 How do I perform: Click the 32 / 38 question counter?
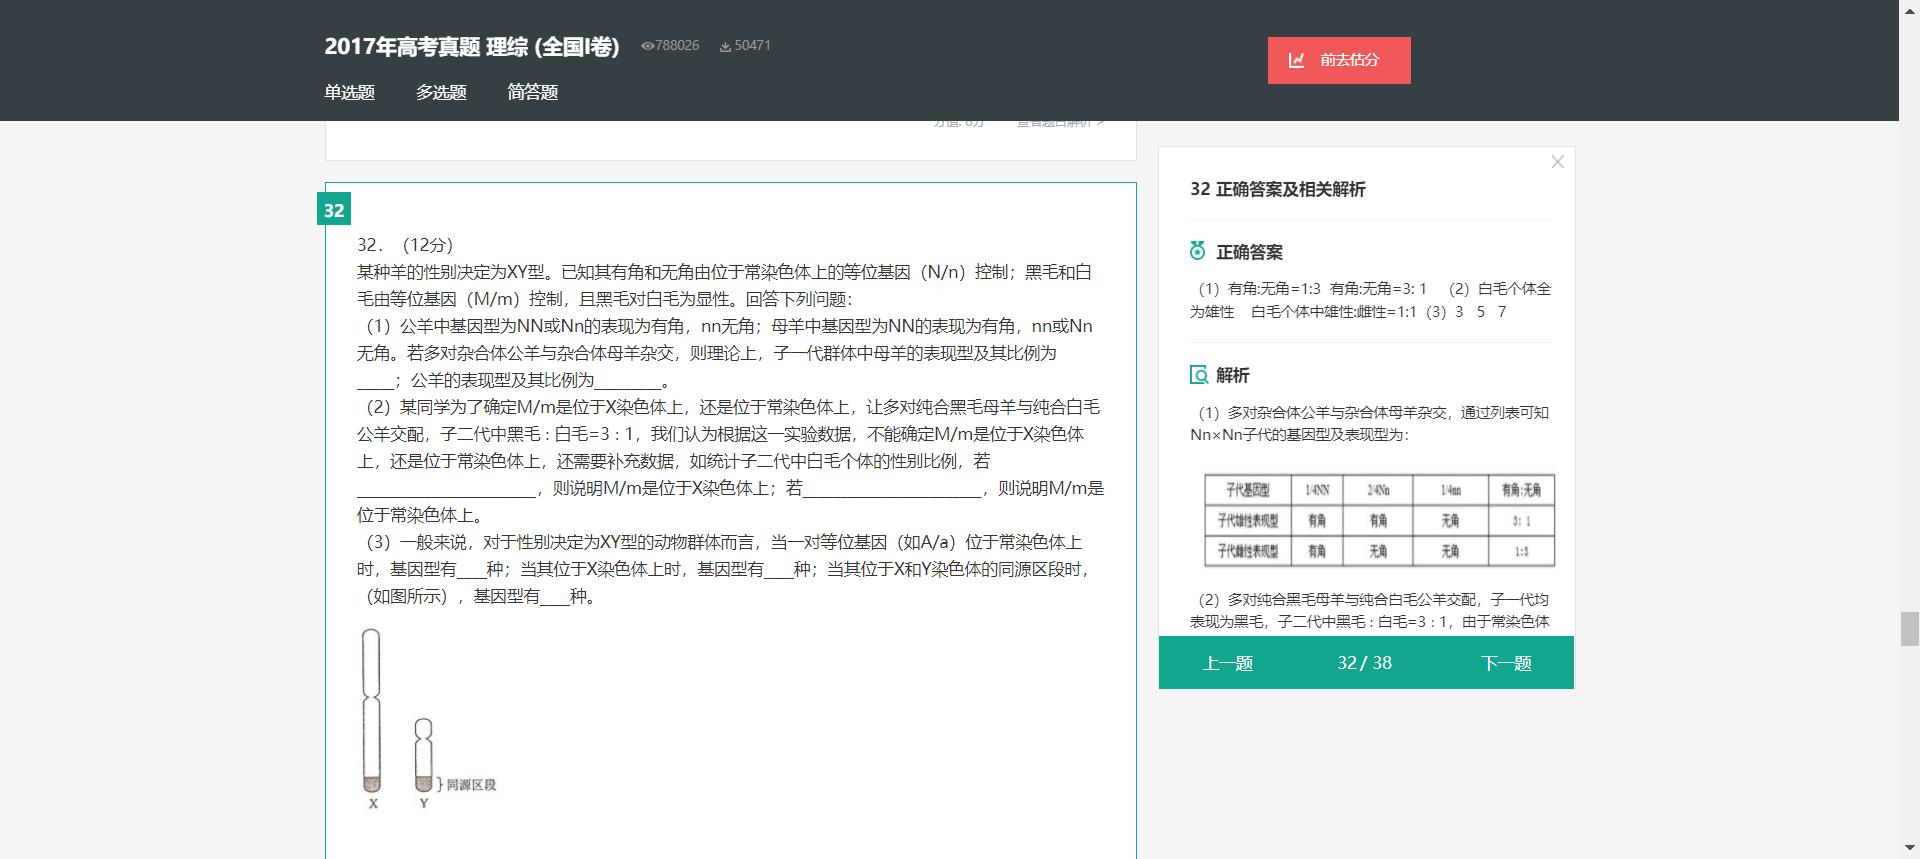pos(1364,663)
